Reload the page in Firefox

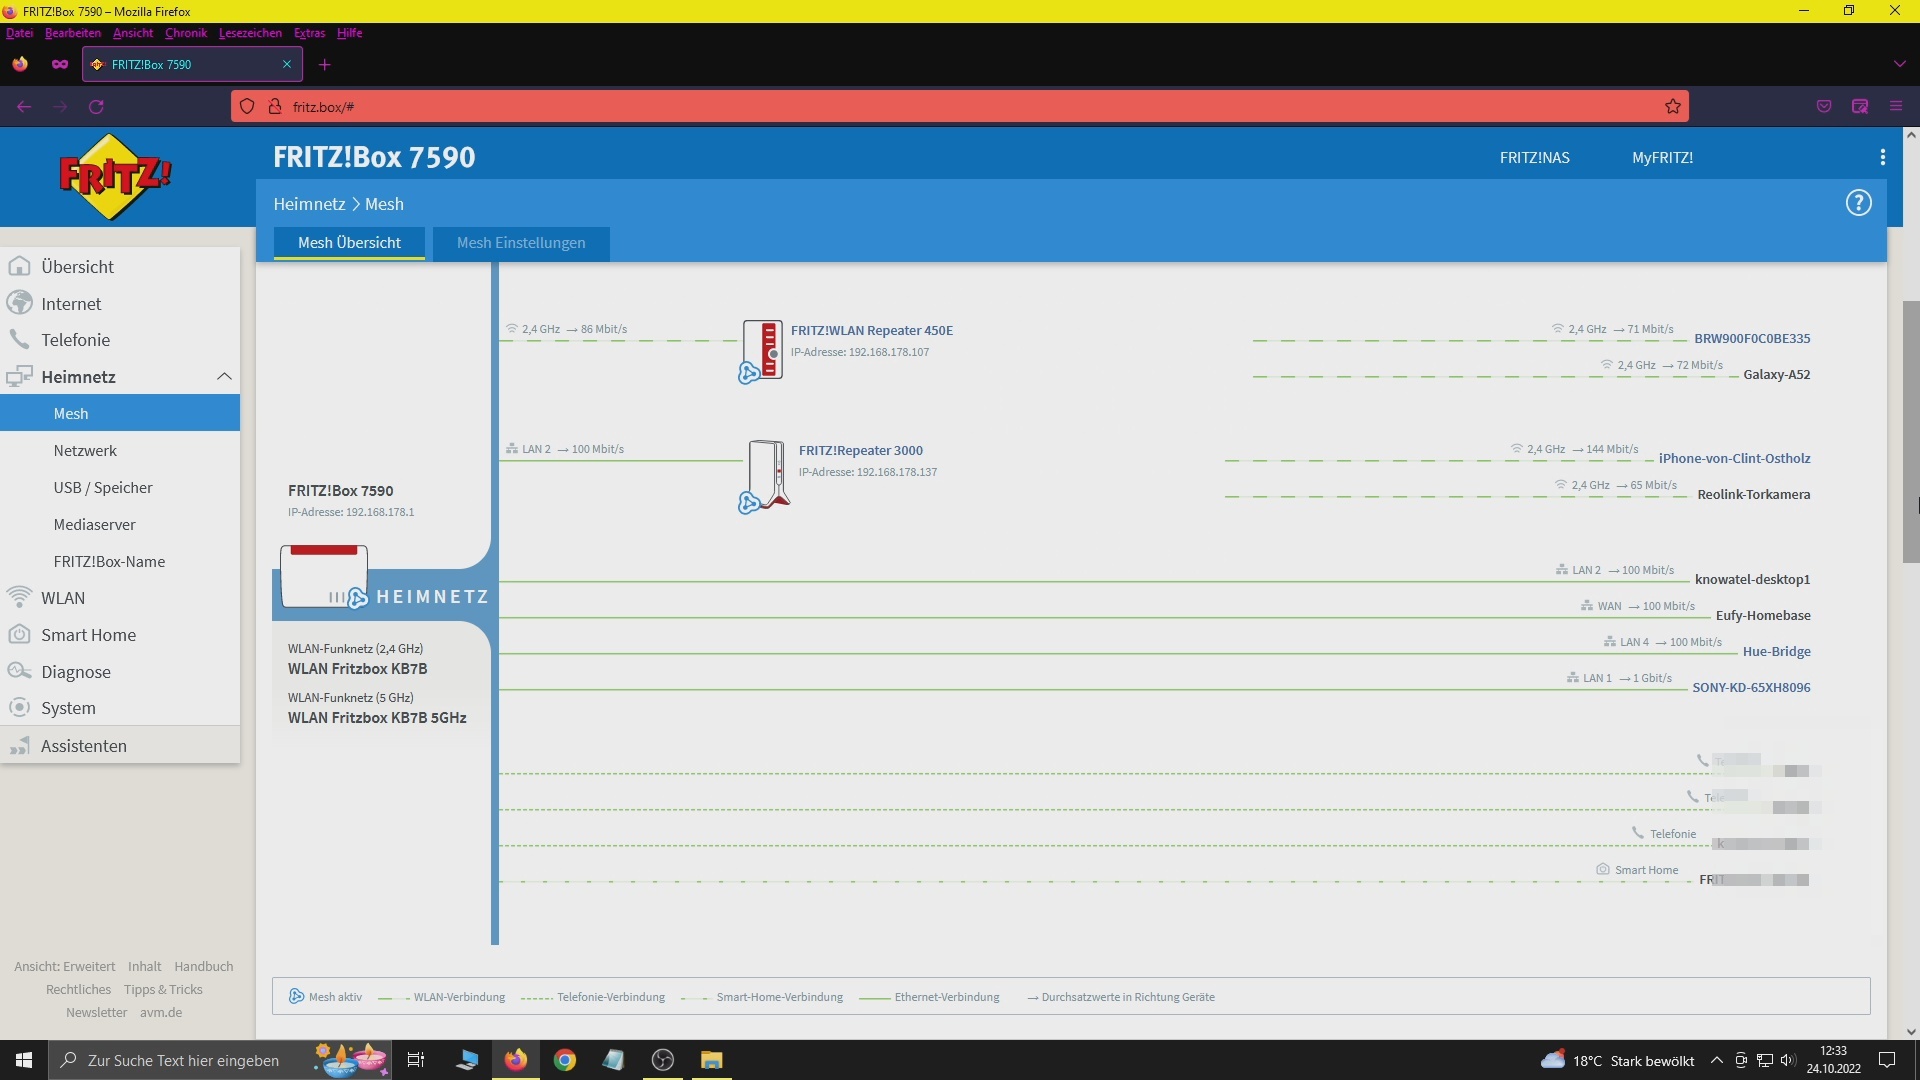tap(96, 107)
